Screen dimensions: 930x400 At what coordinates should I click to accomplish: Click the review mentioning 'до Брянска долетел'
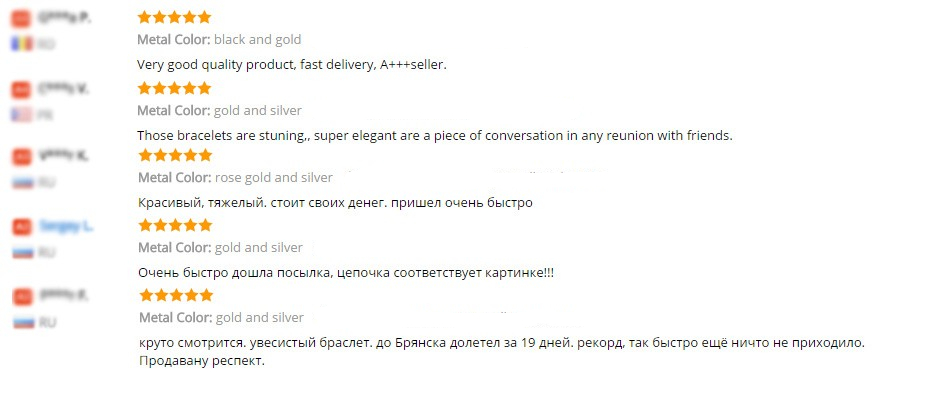[500, 343]
